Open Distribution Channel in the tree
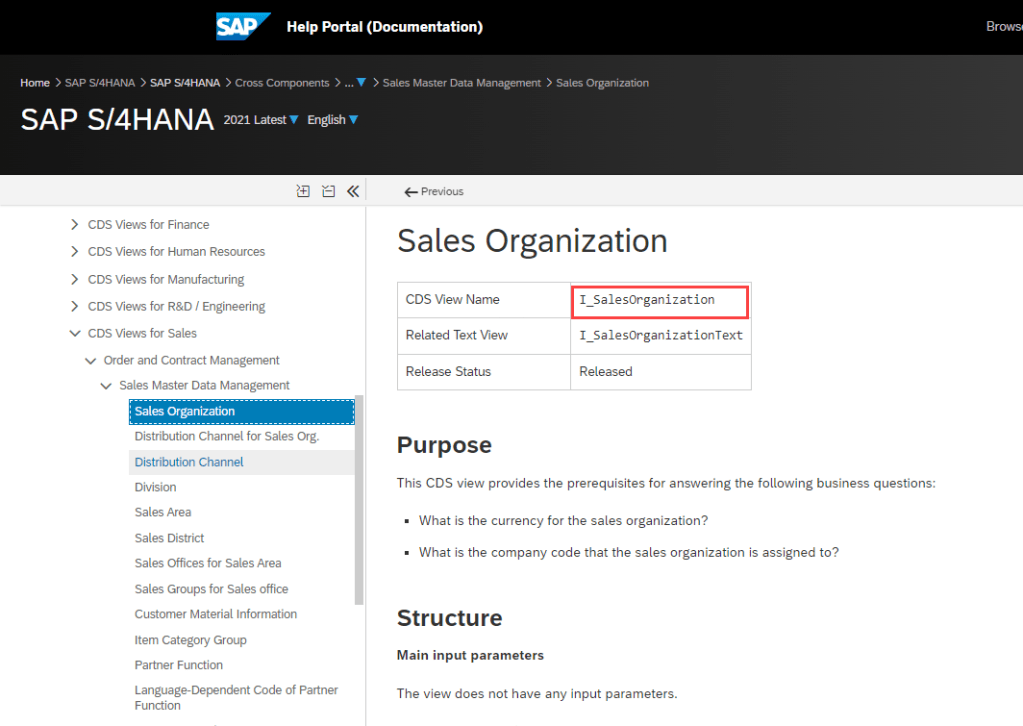The width and height of the screenshot is (1023, 726). click(x=189, y=462)
